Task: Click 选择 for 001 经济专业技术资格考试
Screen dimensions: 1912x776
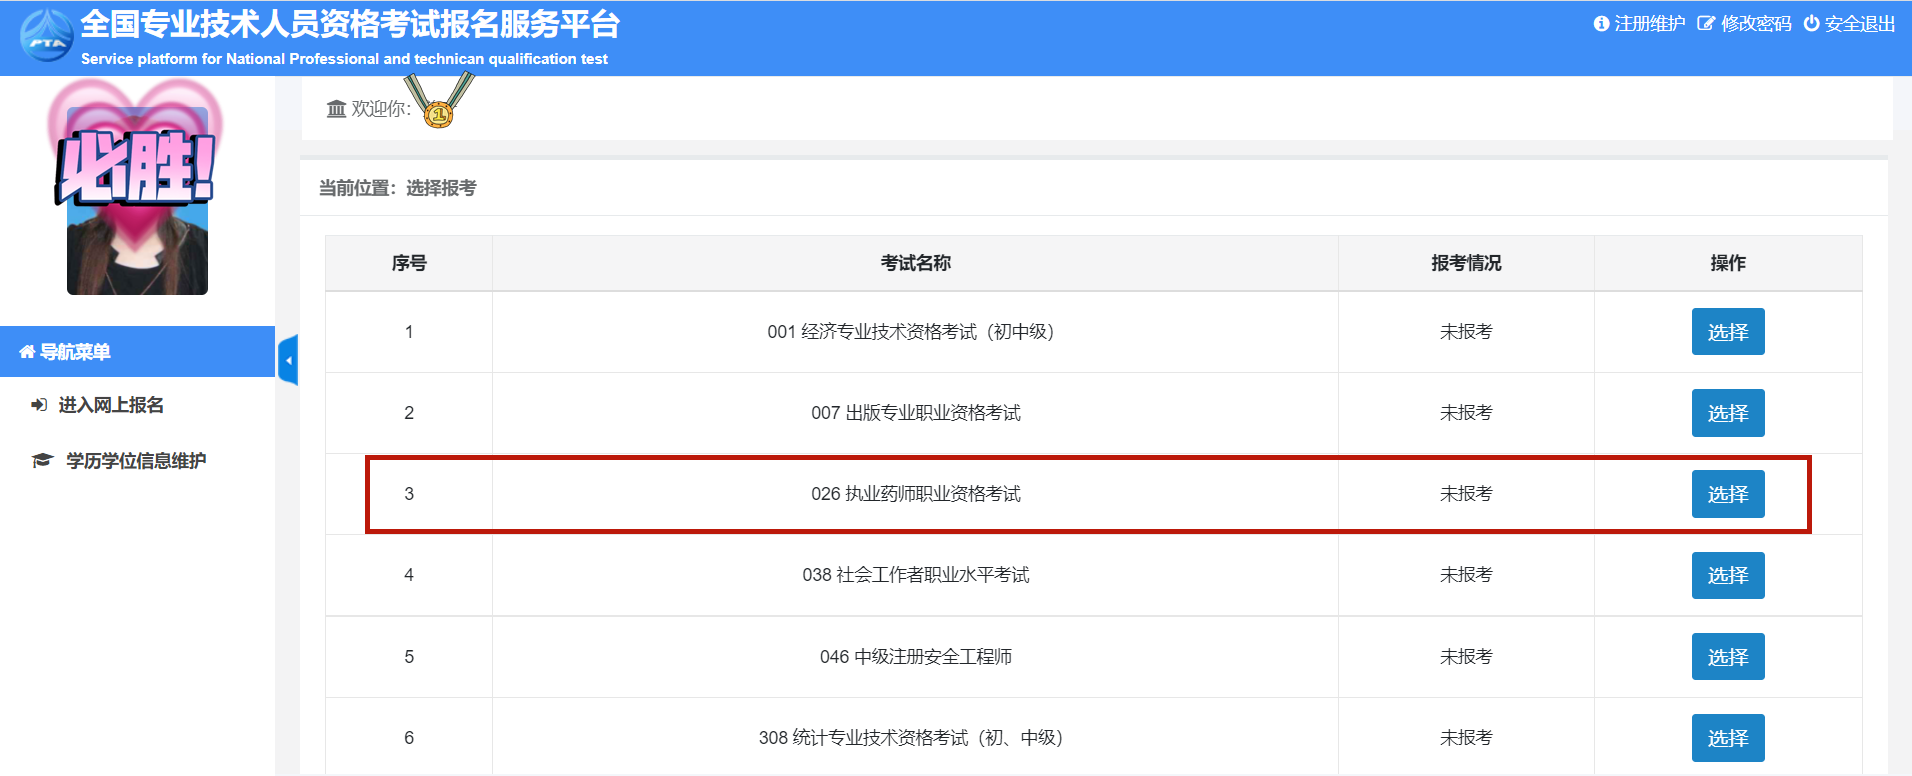Action: [x=1728, y=332]
